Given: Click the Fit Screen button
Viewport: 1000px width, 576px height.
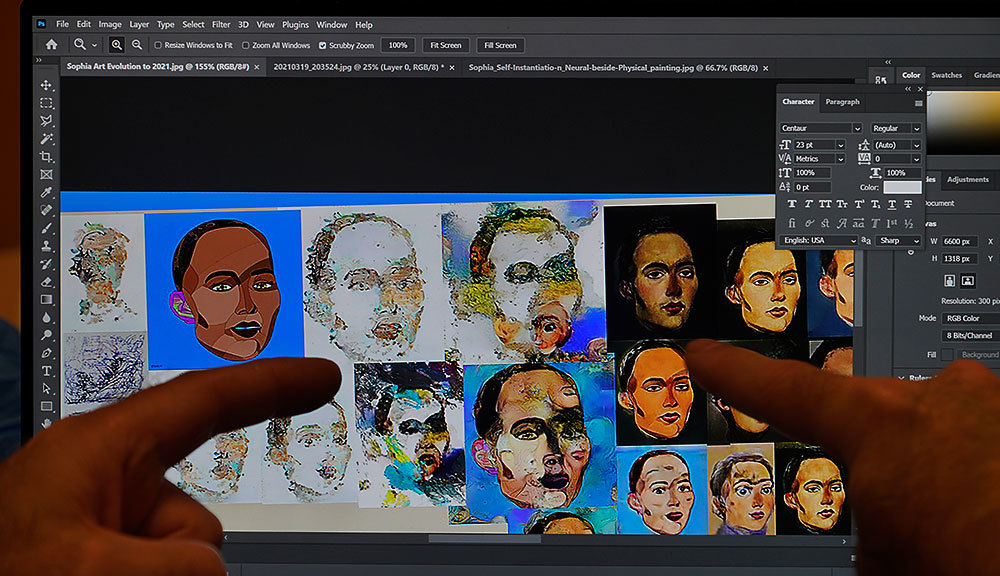Looking at the screenshot, I should coord(445,45).
